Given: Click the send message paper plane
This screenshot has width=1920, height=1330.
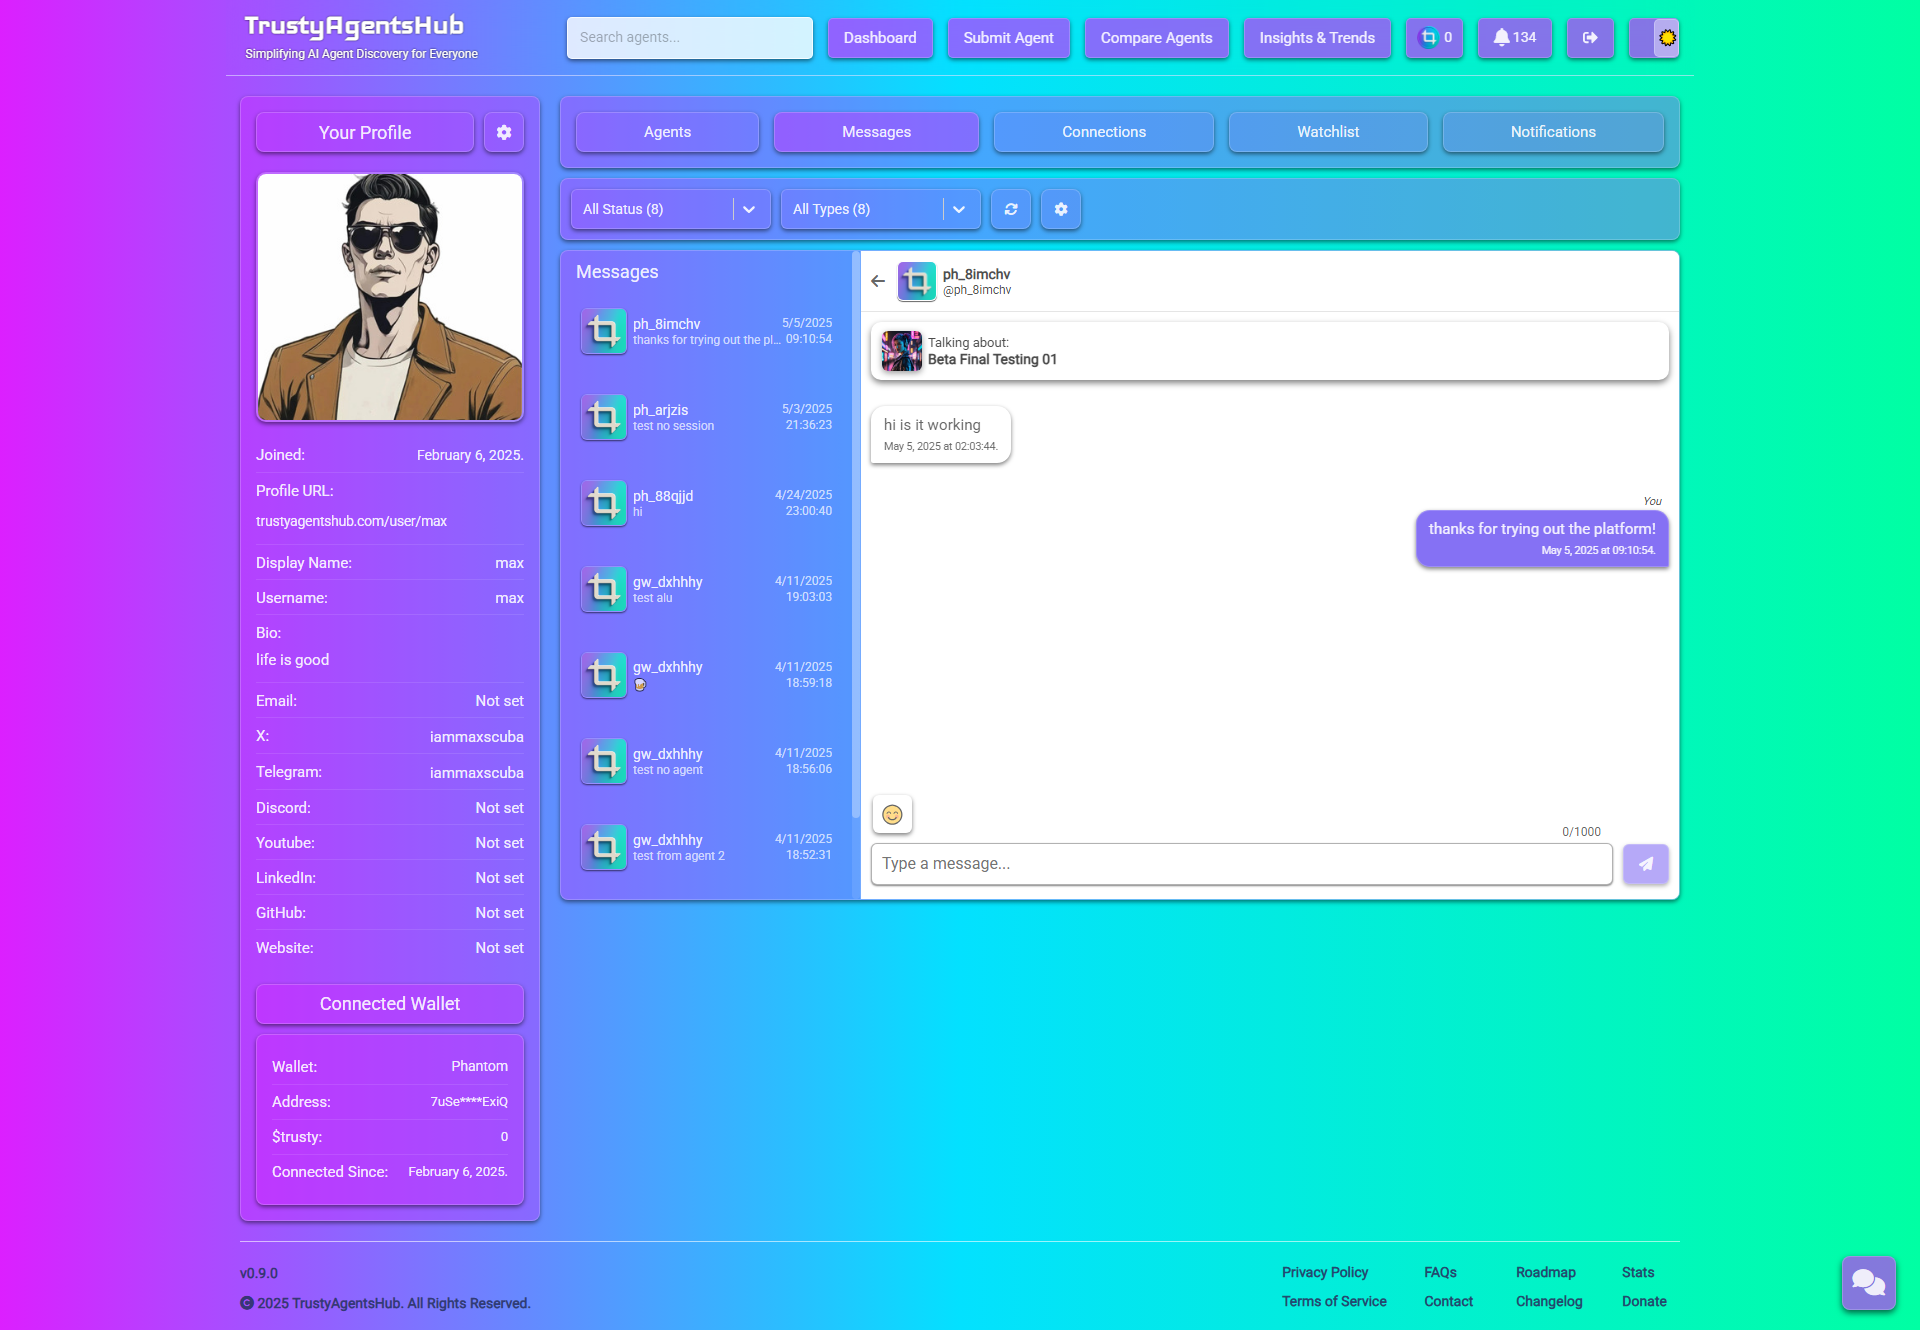Looking at the screenshot, I should pyautogui.click(x=1645, y=864).
